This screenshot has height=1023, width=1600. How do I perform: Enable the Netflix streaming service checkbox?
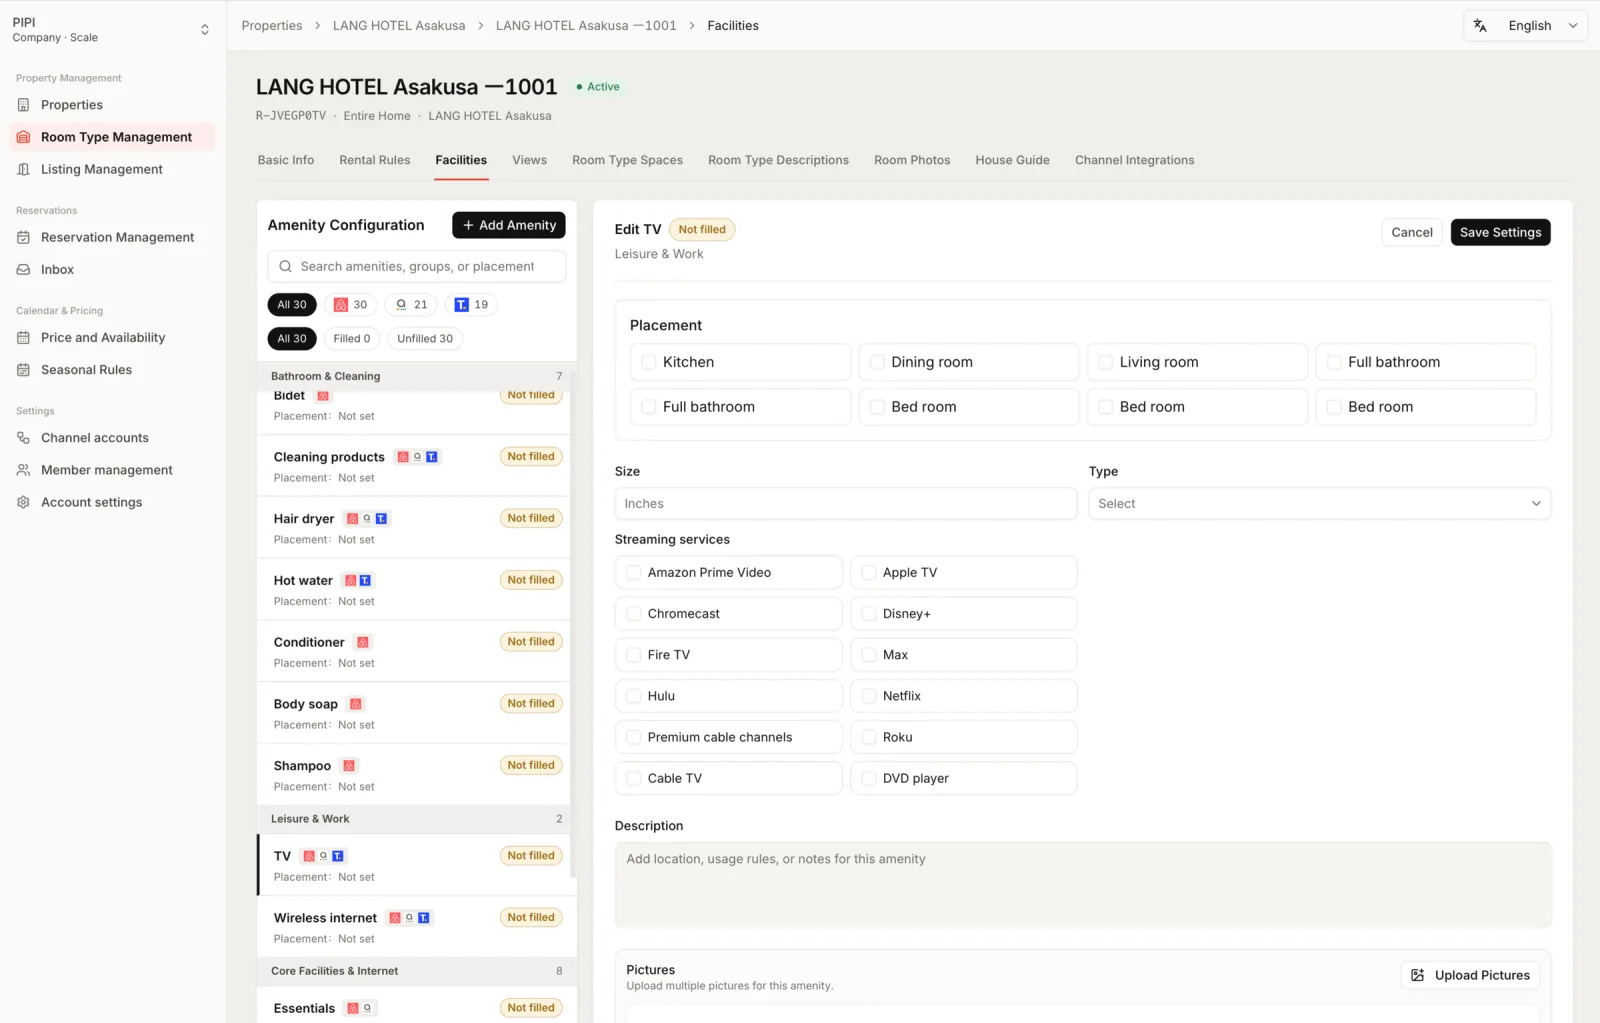[x=869, y=696]
